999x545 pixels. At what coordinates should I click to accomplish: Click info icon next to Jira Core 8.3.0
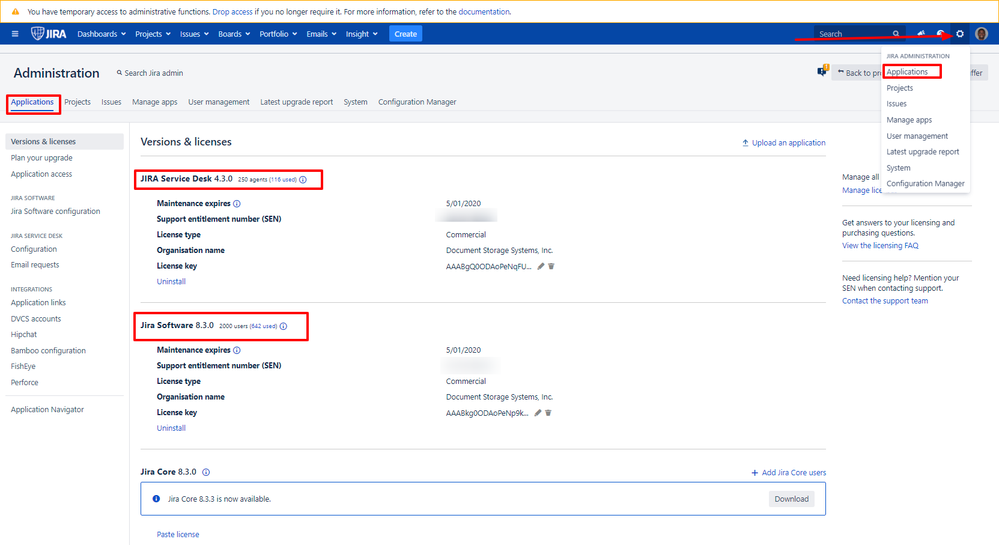pyautogui.click(x=206, y=472)
